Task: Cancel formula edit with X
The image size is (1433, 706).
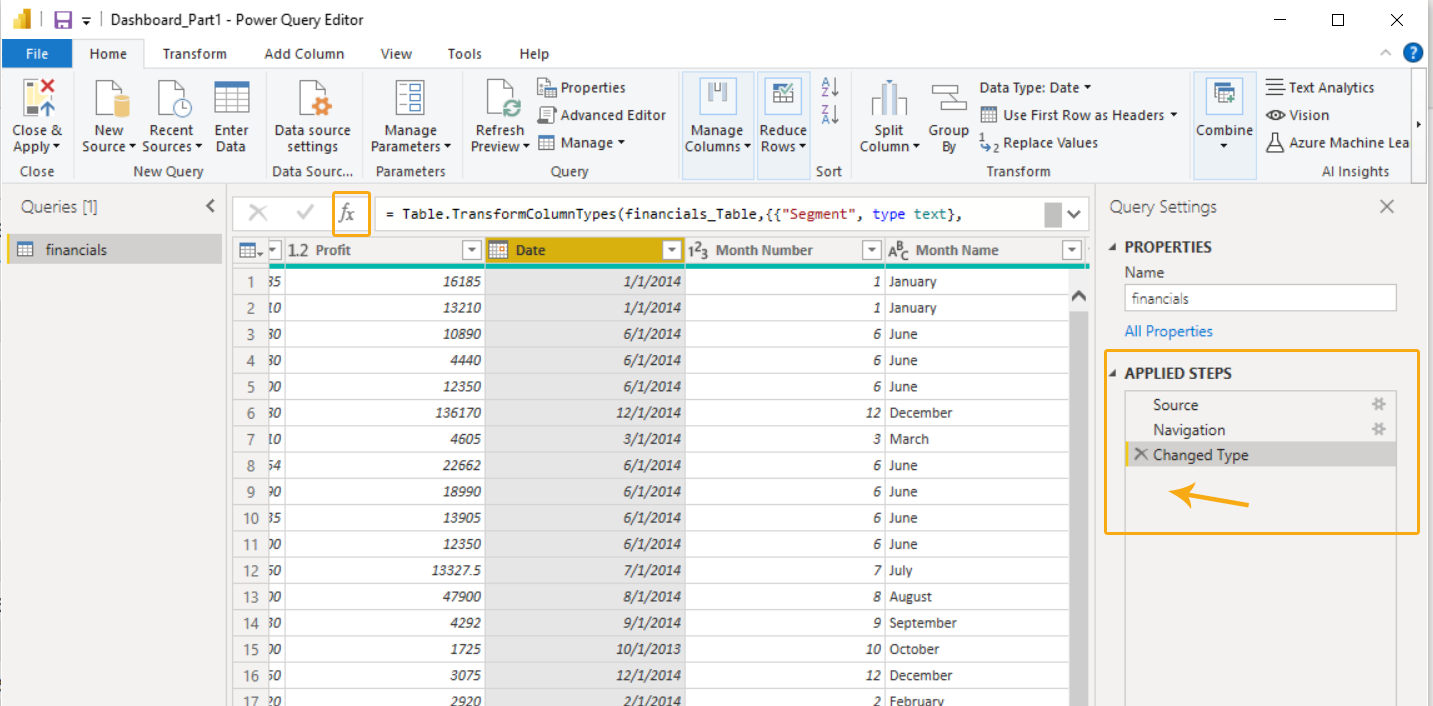Action: pyautogui.click(x=258, y=213)
